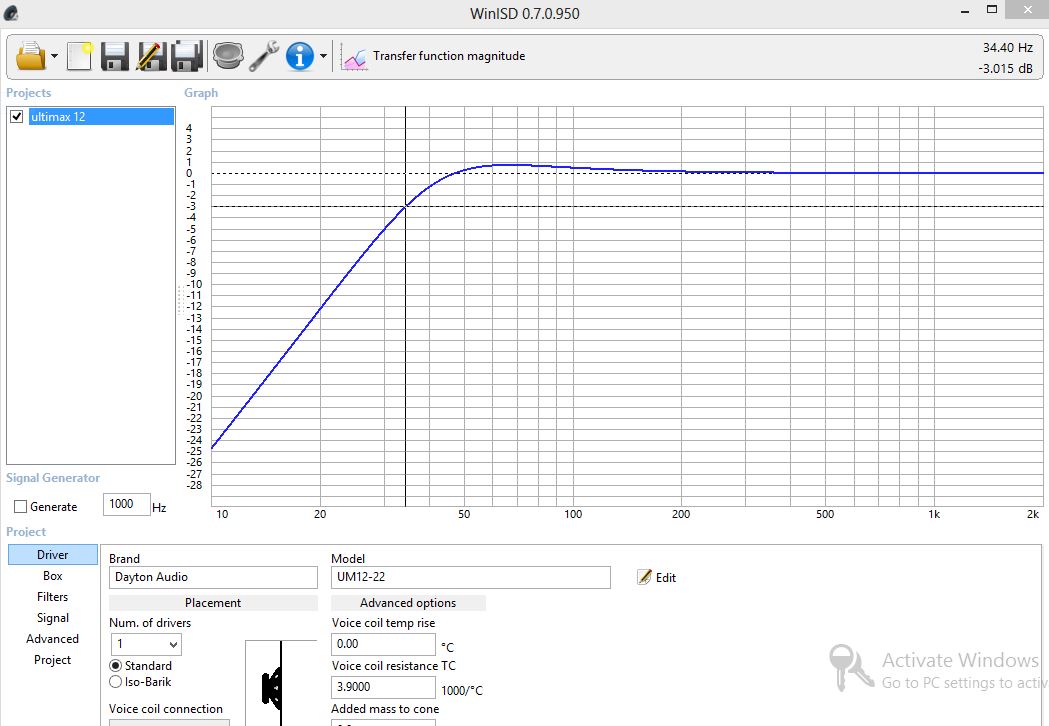This screenshot has width=1049, height=726.
Task: Click the signal generator frequency field
Action: point(126,504)
